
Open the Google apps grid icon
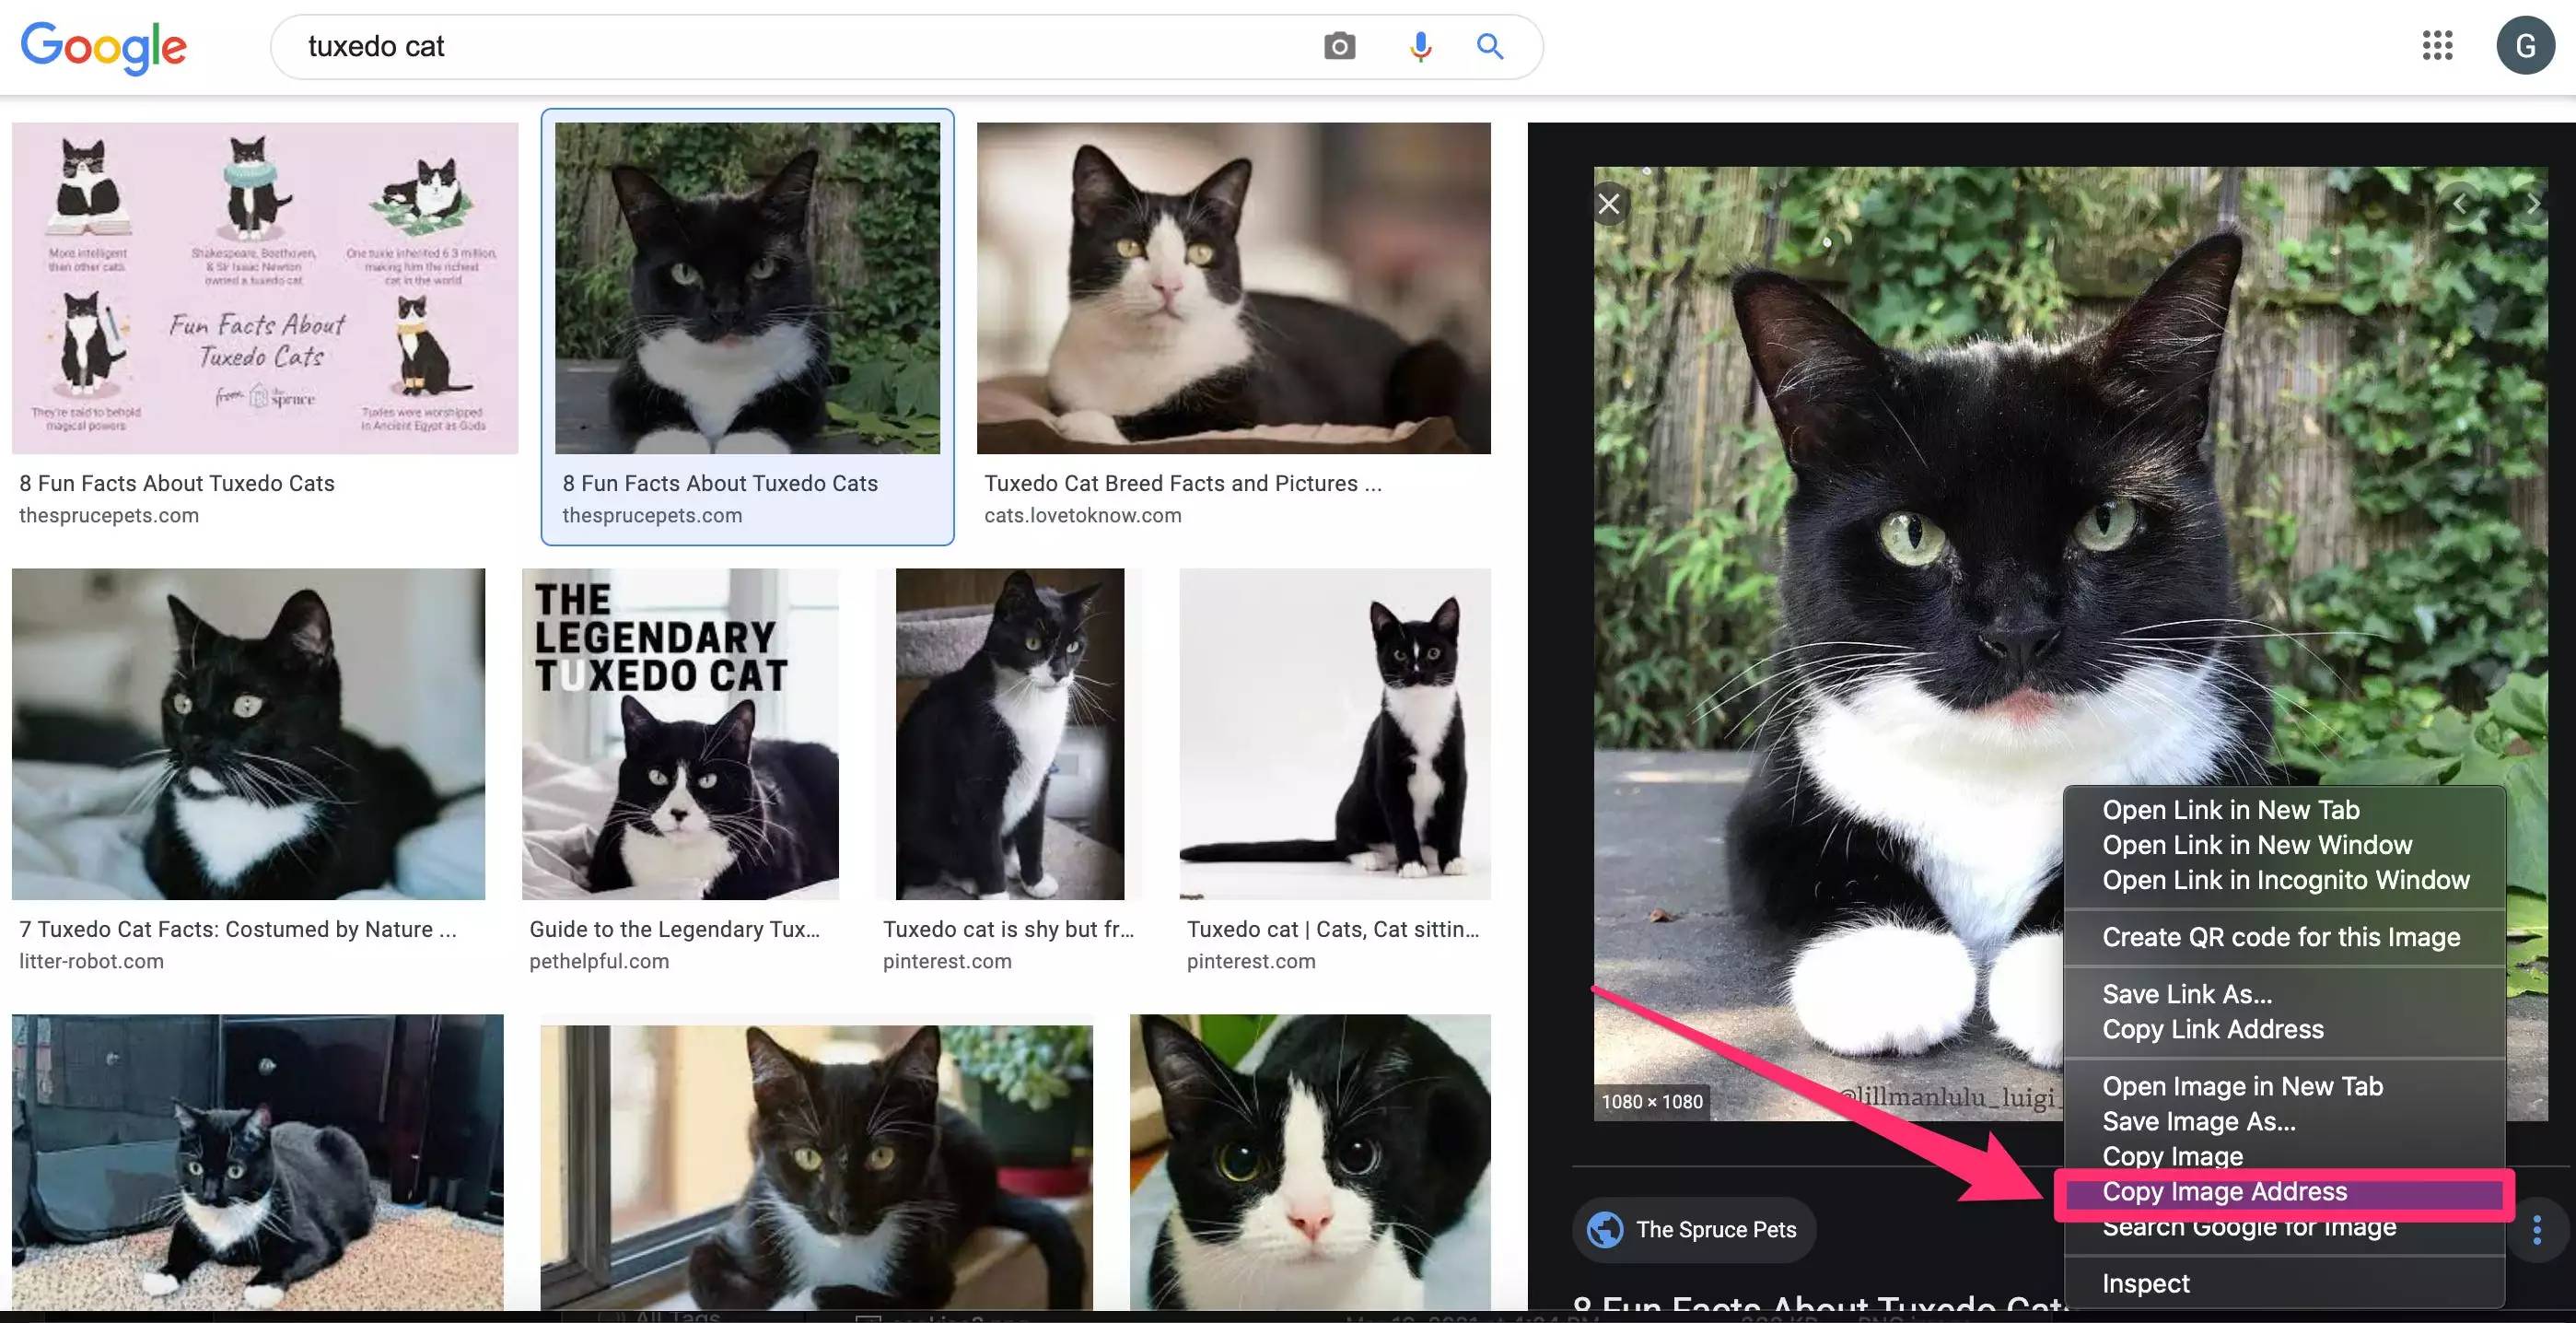[2437, 45]
